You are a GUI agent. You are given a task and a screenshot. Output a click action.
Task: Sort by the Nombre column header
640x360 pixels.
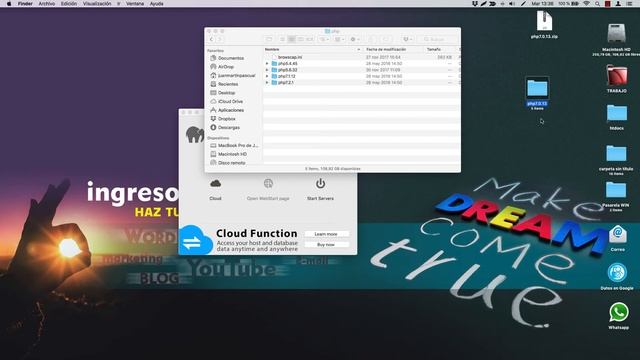(313, 49)
